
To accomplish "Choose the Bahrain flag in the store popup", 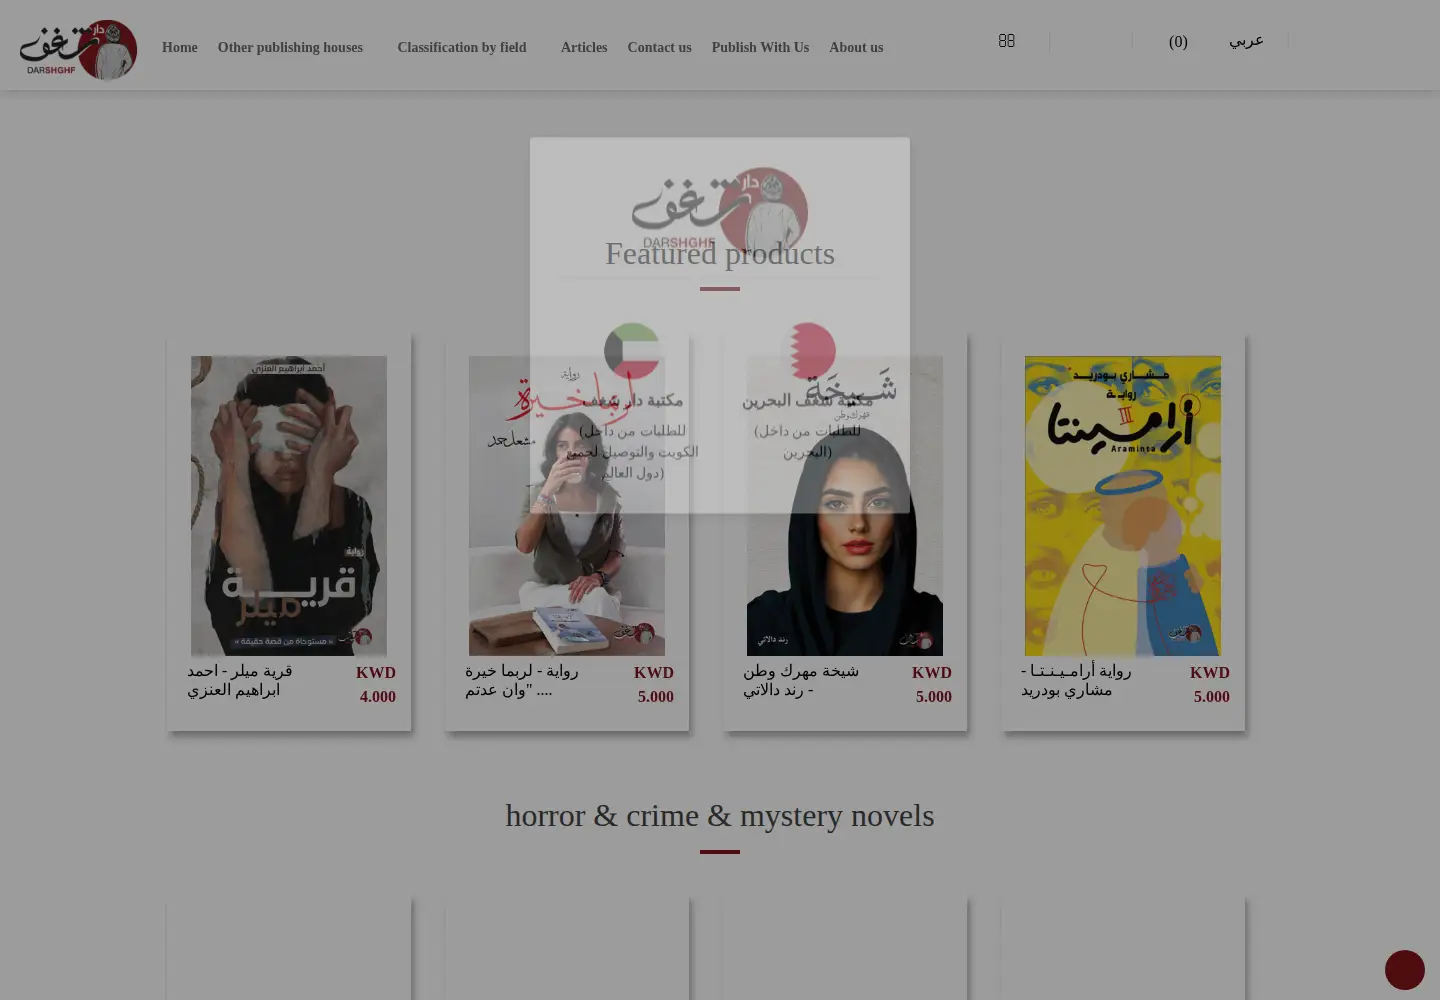I will pyautogui.click(x=808, y=351).
